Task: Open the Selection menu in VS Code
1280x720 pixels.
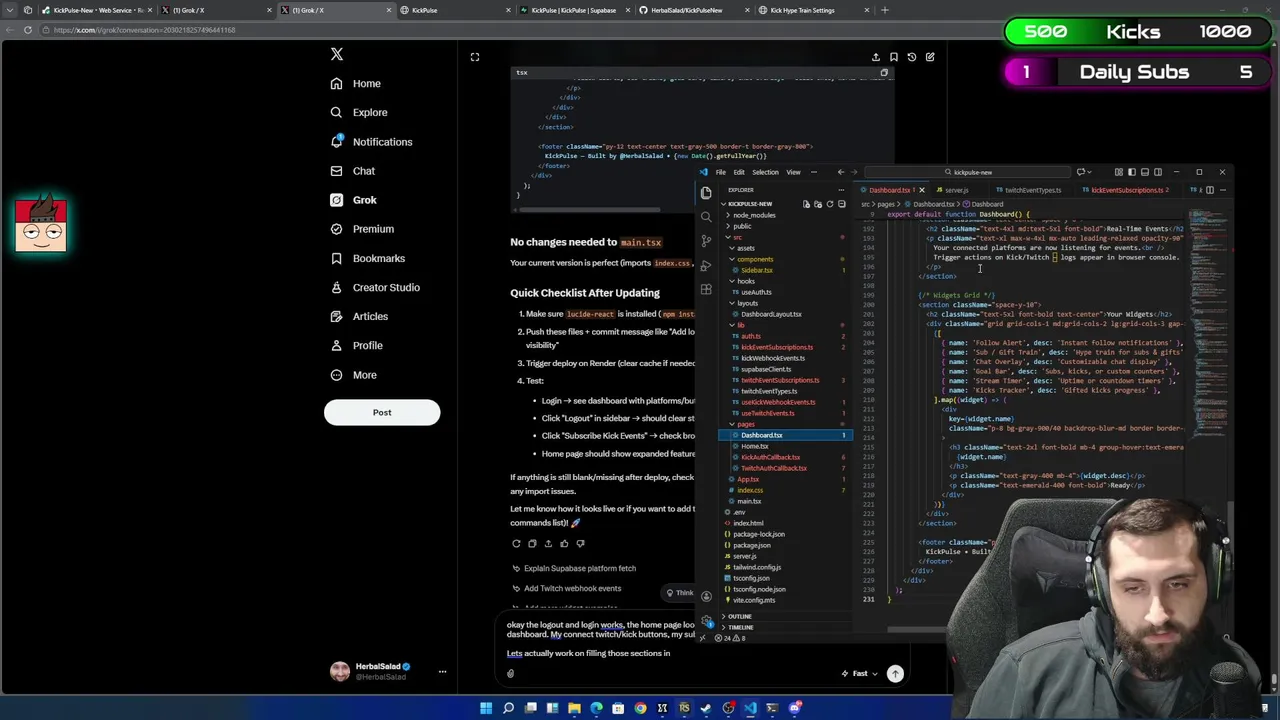Action: coord(765,172)
